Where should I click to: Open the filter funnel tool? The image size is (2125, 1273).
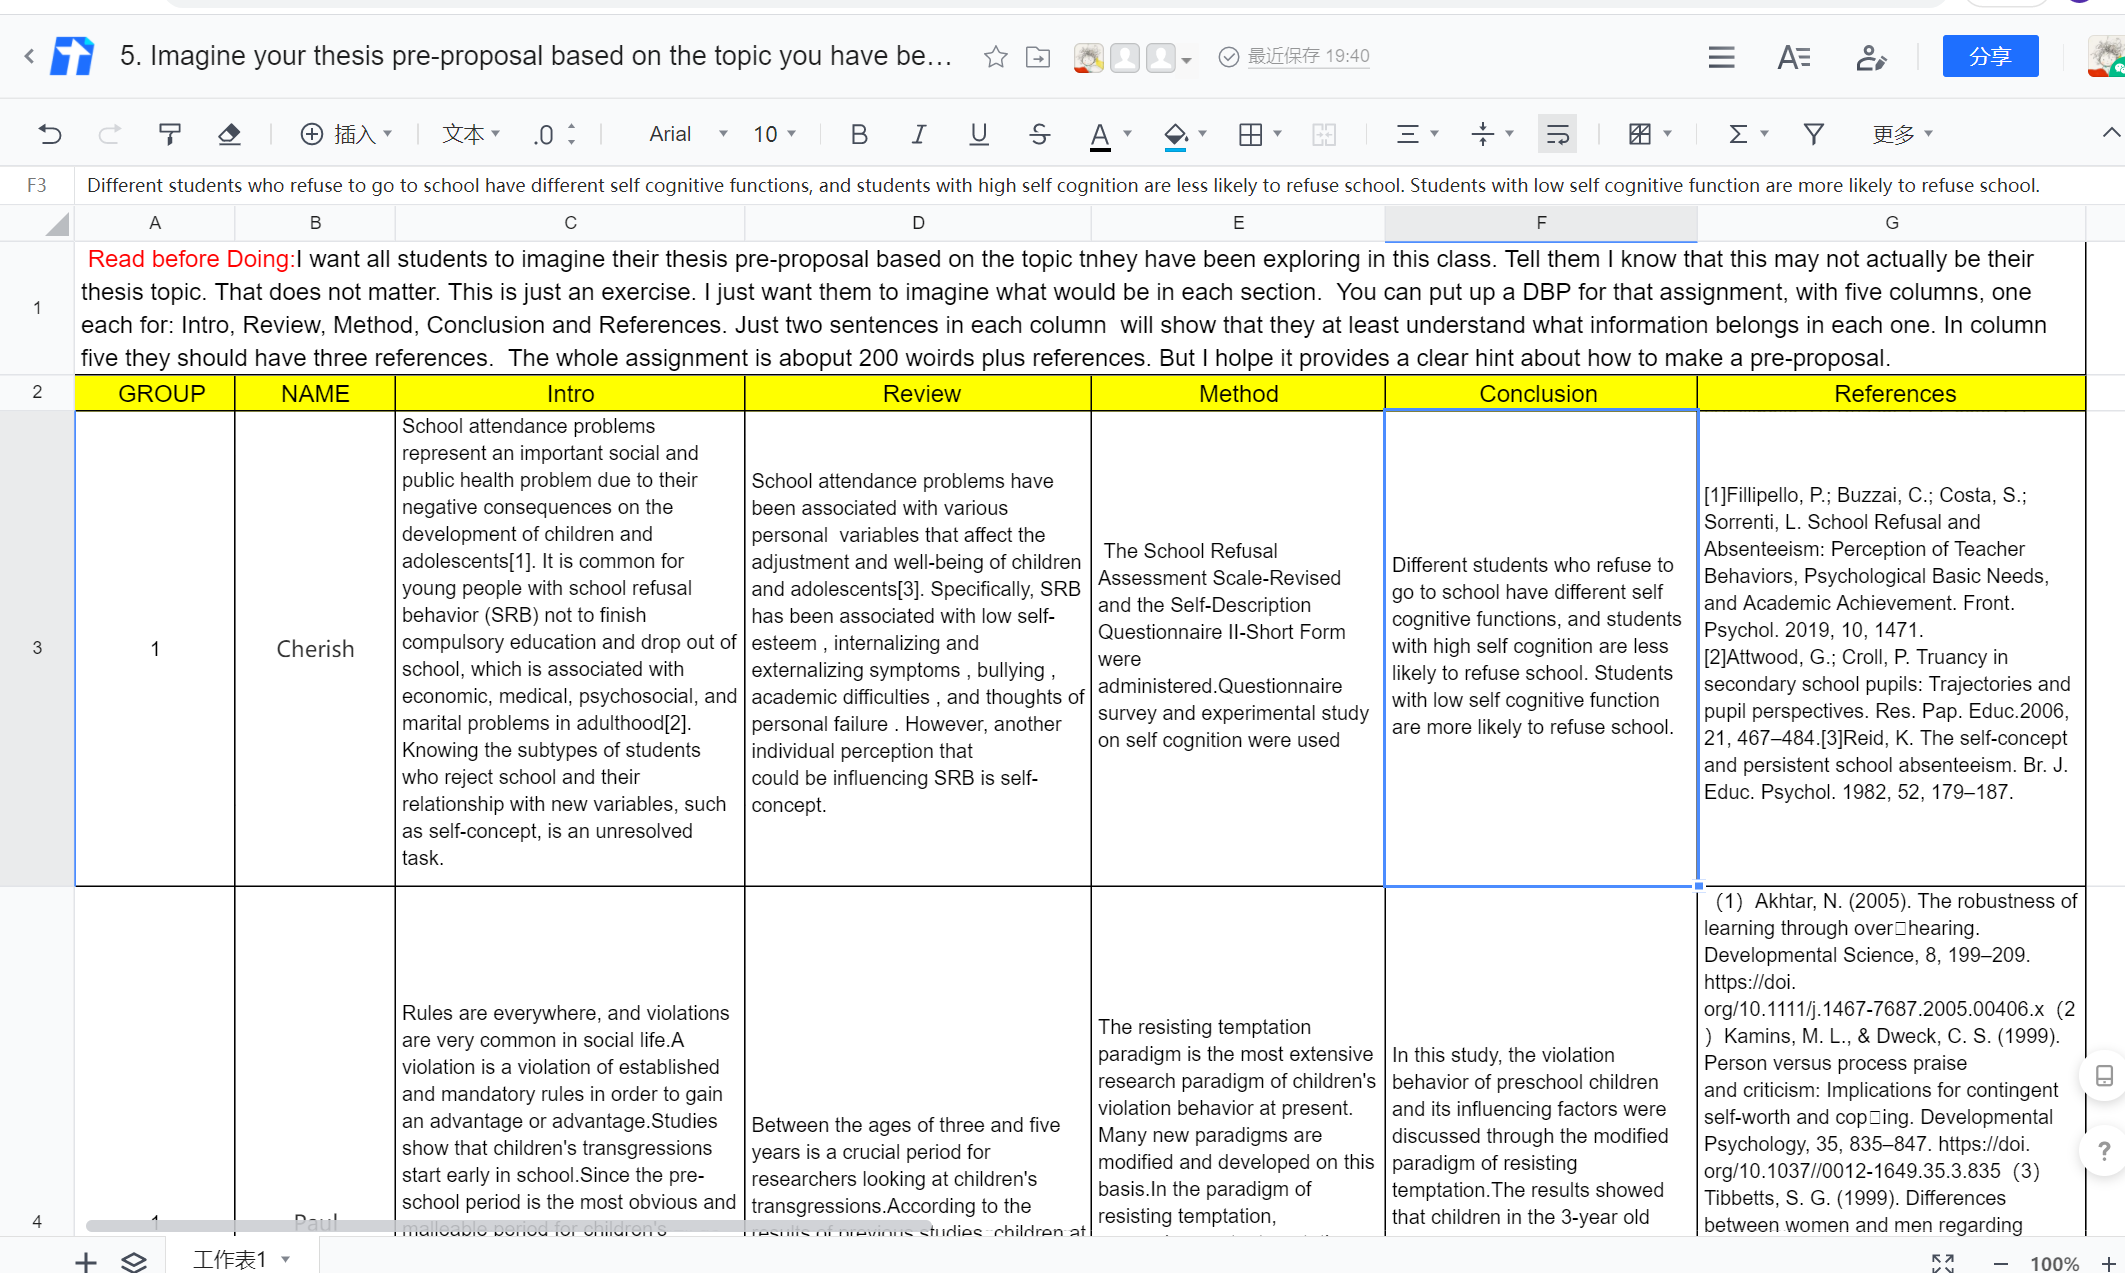click(x=1813, y=134)
